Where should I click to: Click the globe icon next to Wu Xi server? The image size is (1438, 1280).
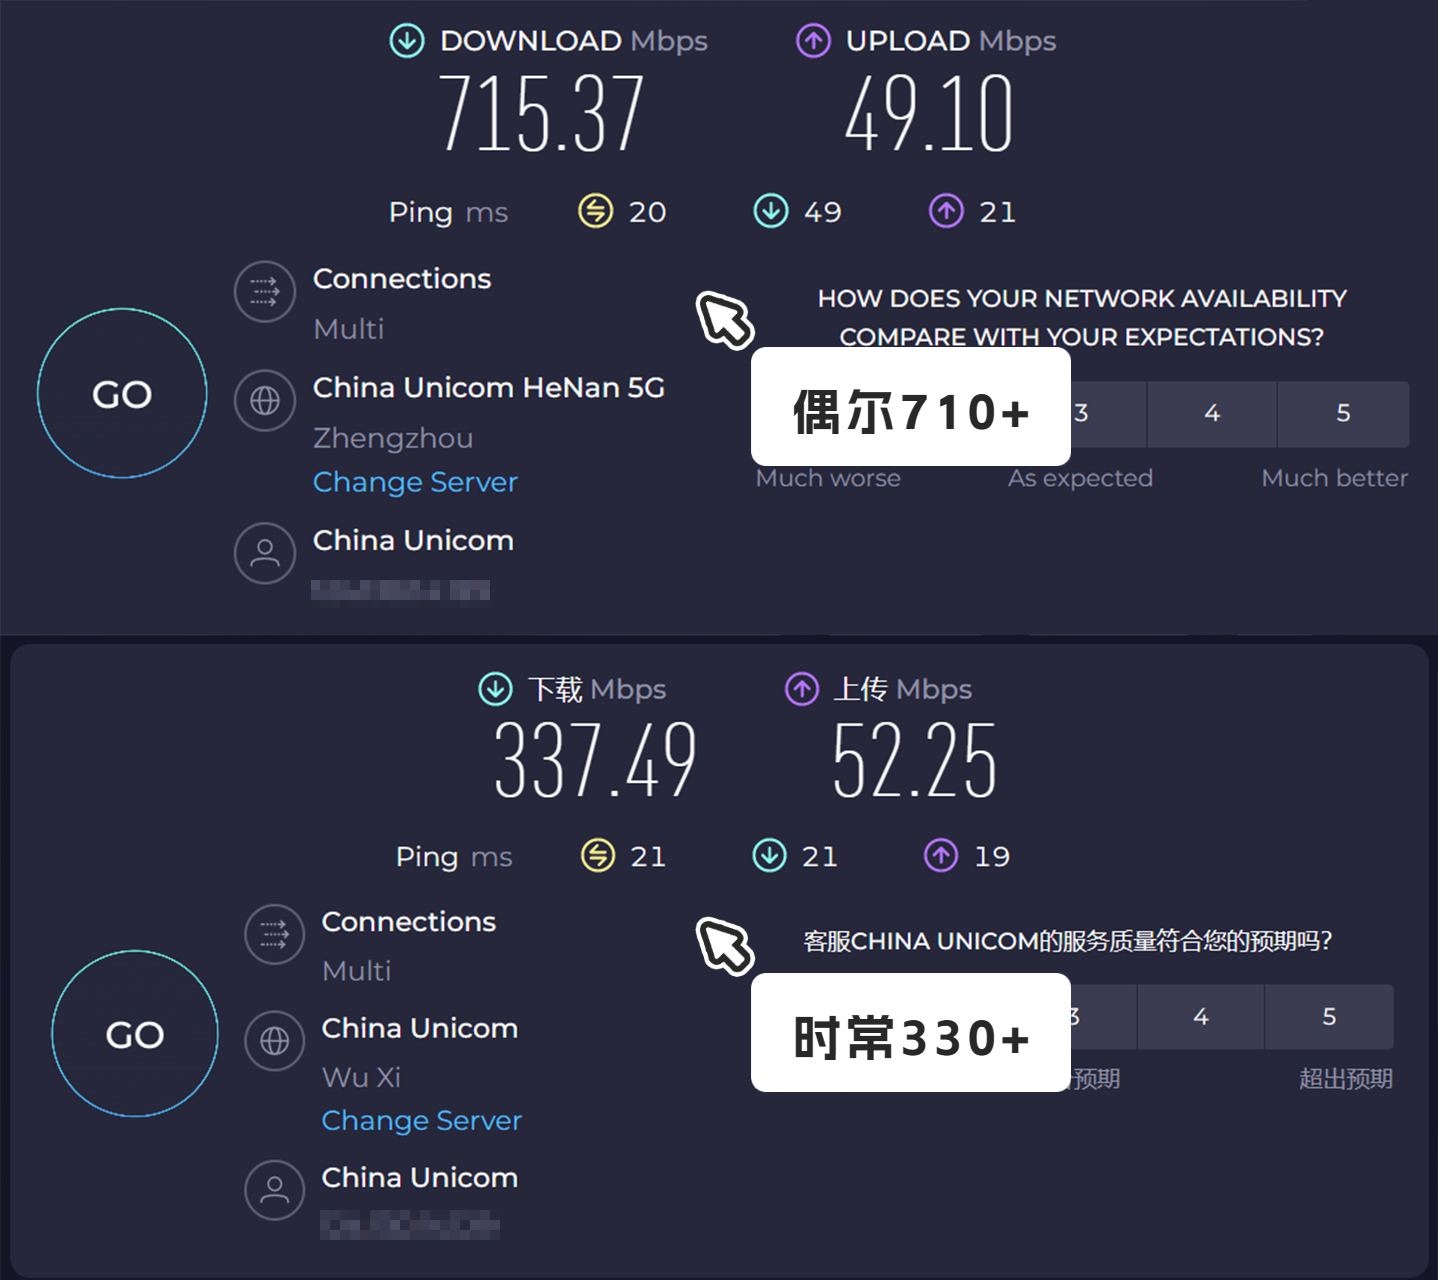pos(274,1040)
